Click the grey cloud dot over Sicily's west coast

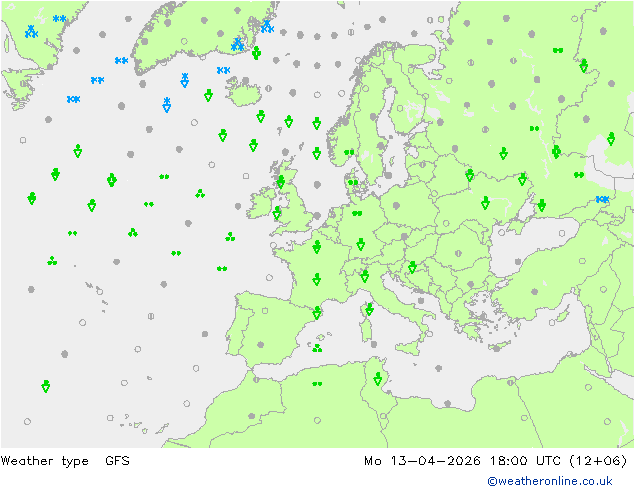[374, 344]
